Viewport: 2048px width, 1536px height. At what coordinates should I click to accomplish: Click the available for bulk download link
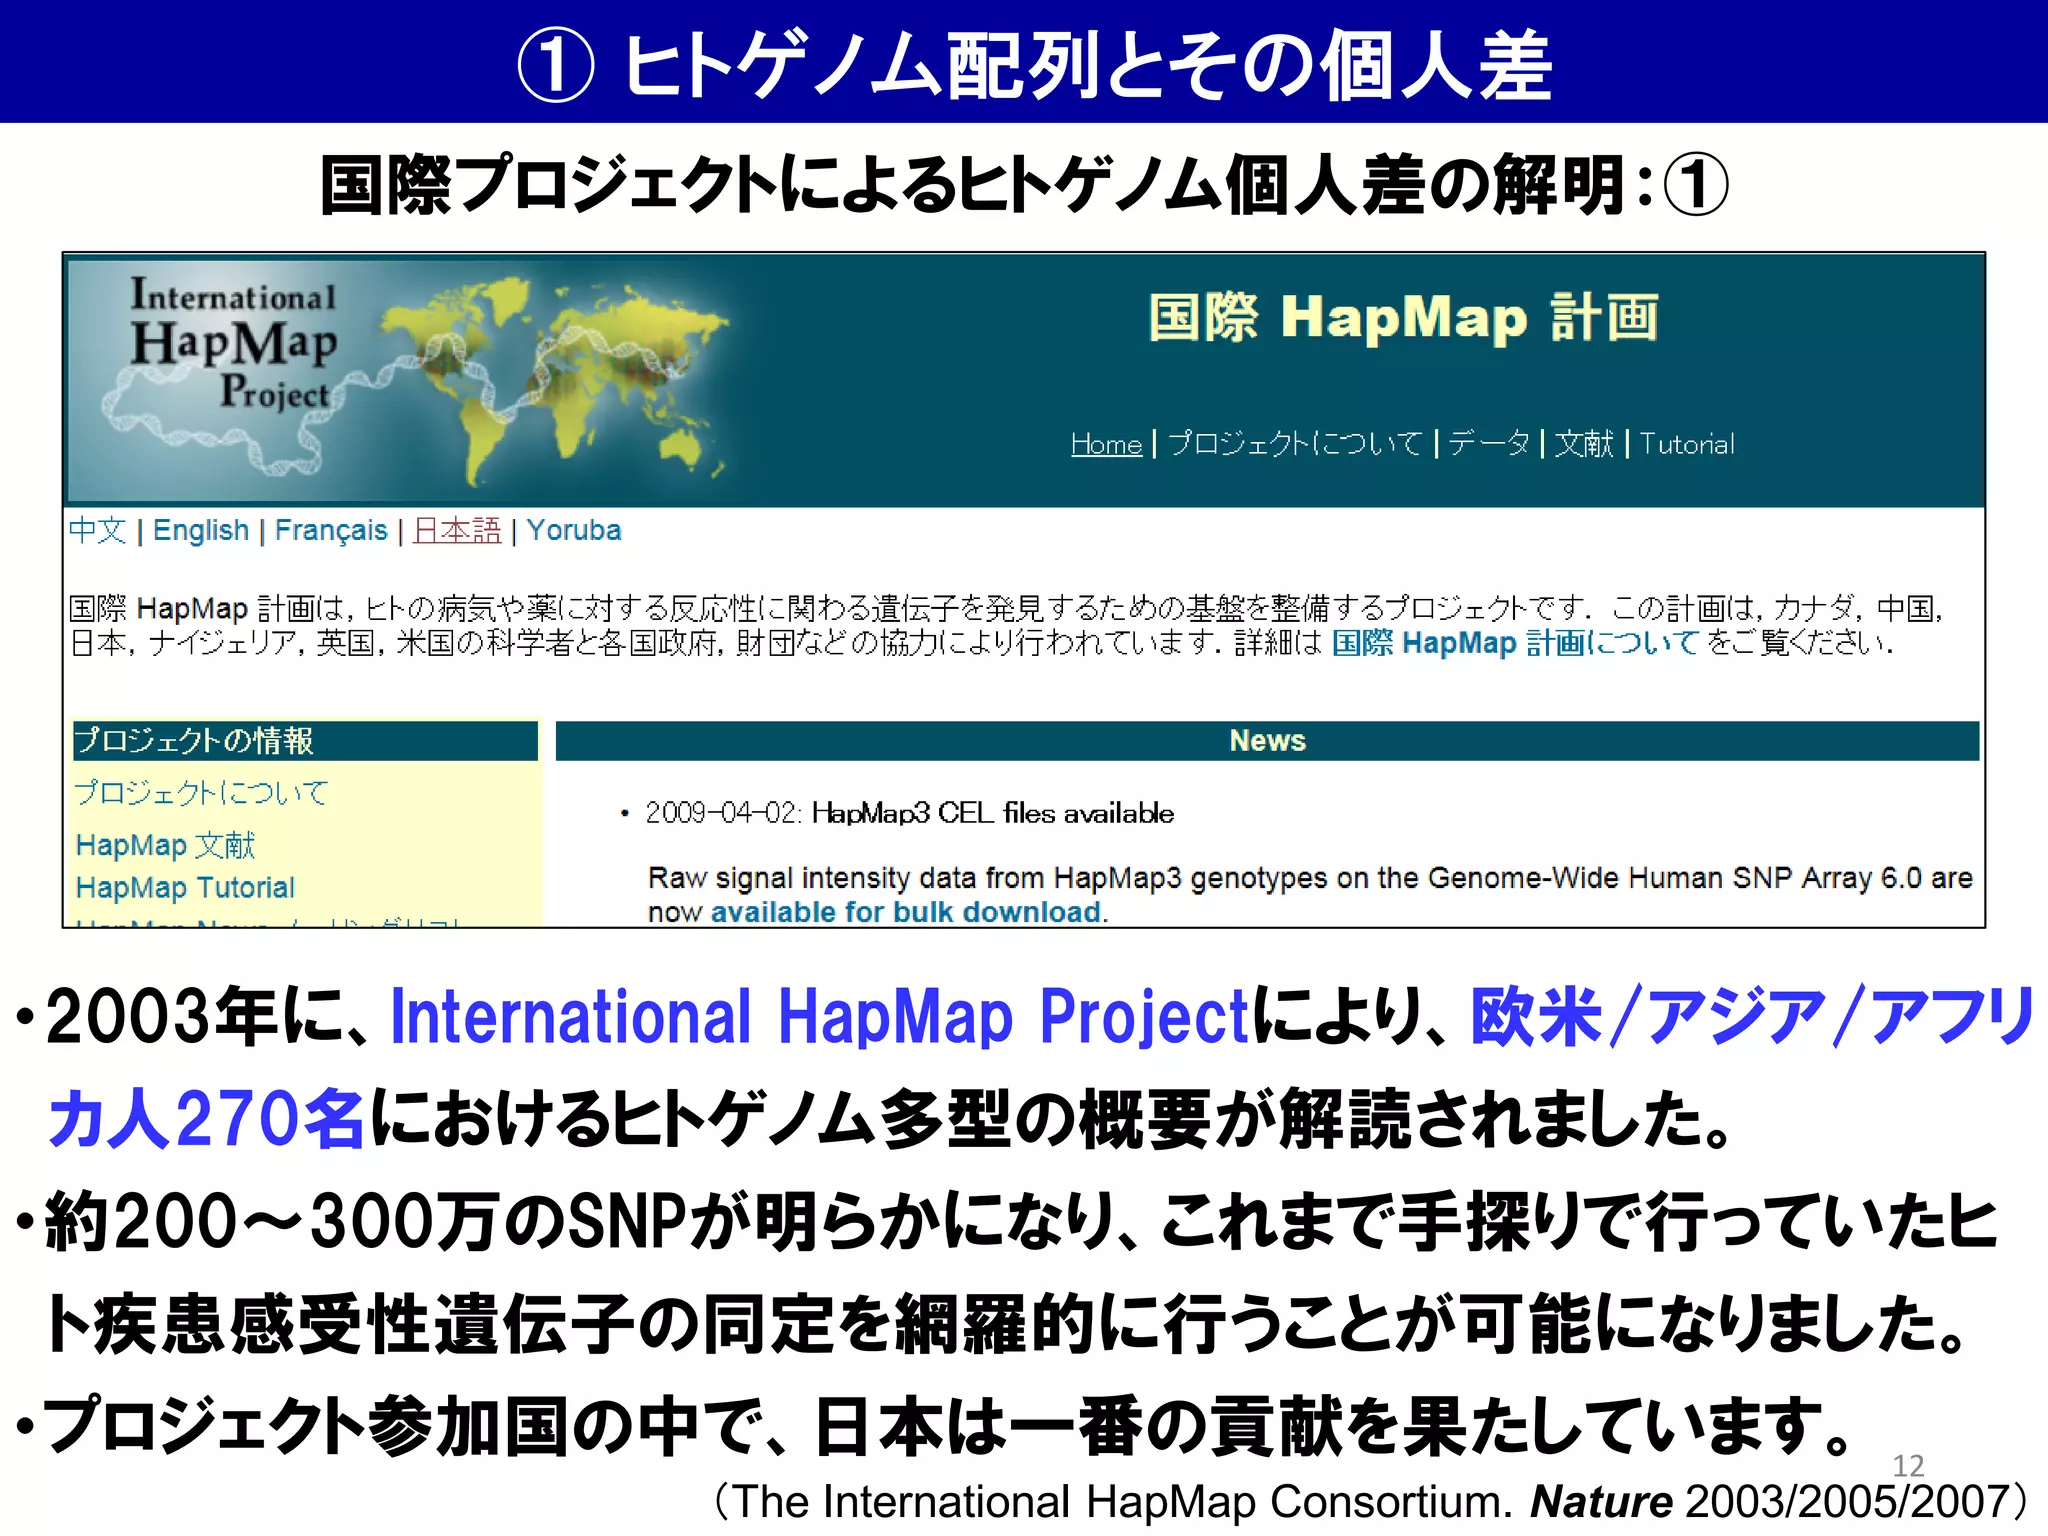click(907, 912)
